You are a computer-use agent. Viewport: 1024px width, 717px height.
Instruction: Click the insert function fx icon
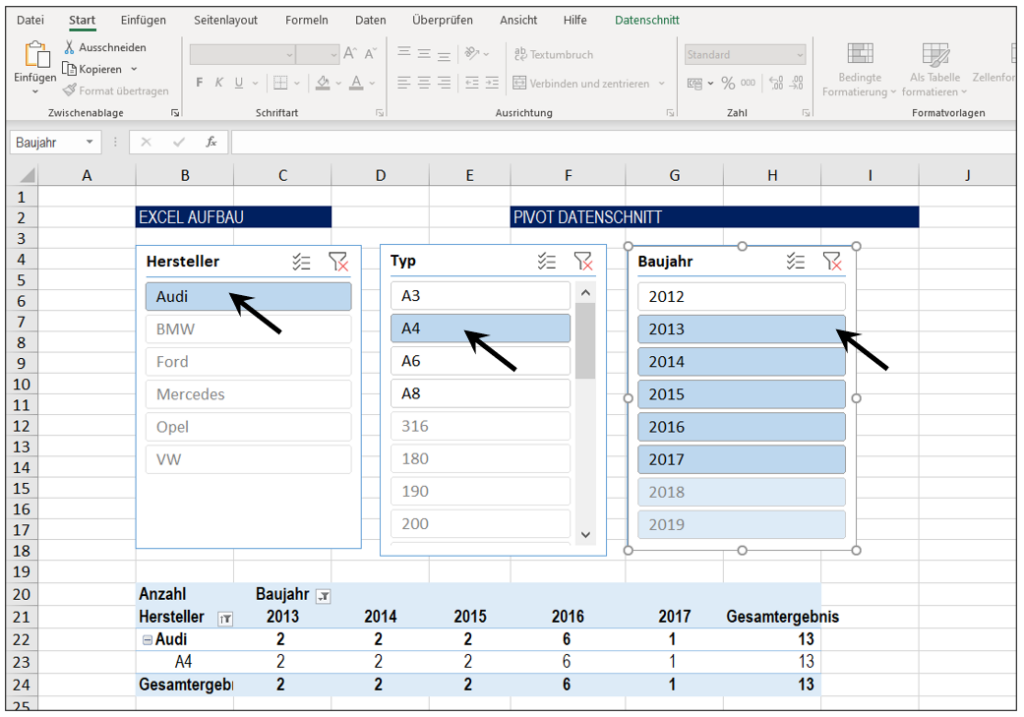(211, 142)
